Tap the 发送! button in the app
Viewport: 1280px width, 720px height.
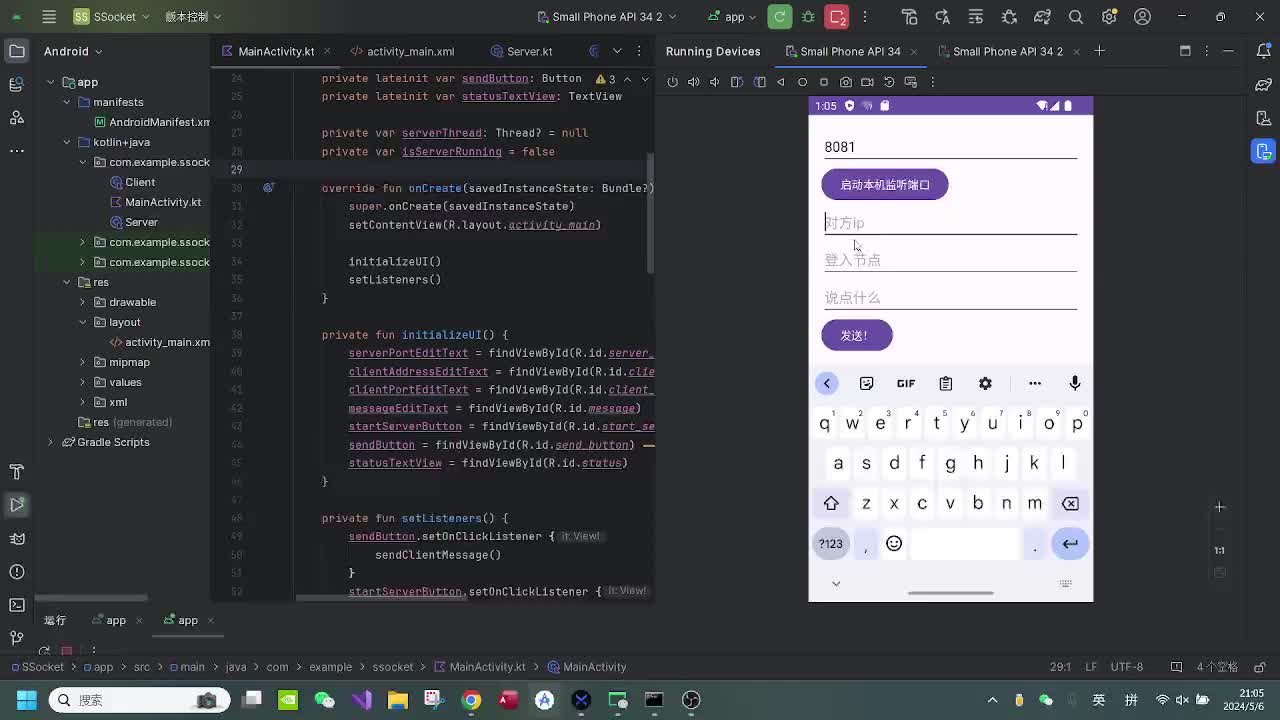tap(856, 336)
